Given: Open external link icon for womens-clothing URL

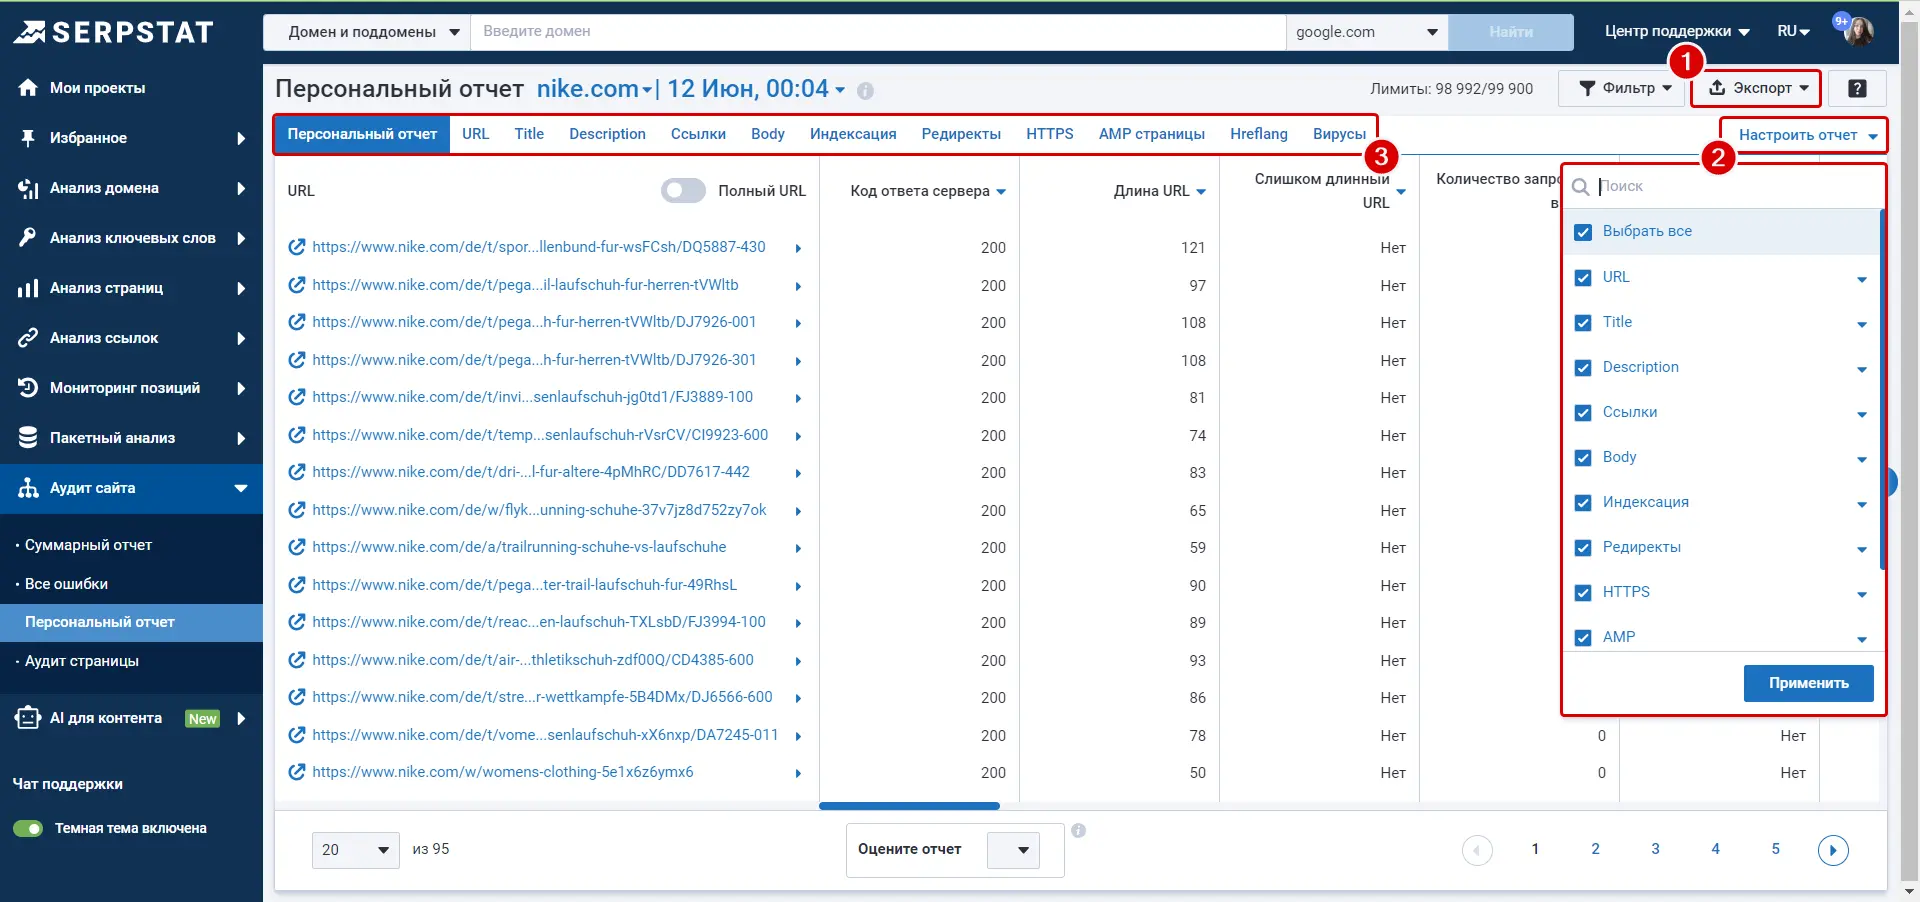Looking at the screenshot, I should pos(296,772).
